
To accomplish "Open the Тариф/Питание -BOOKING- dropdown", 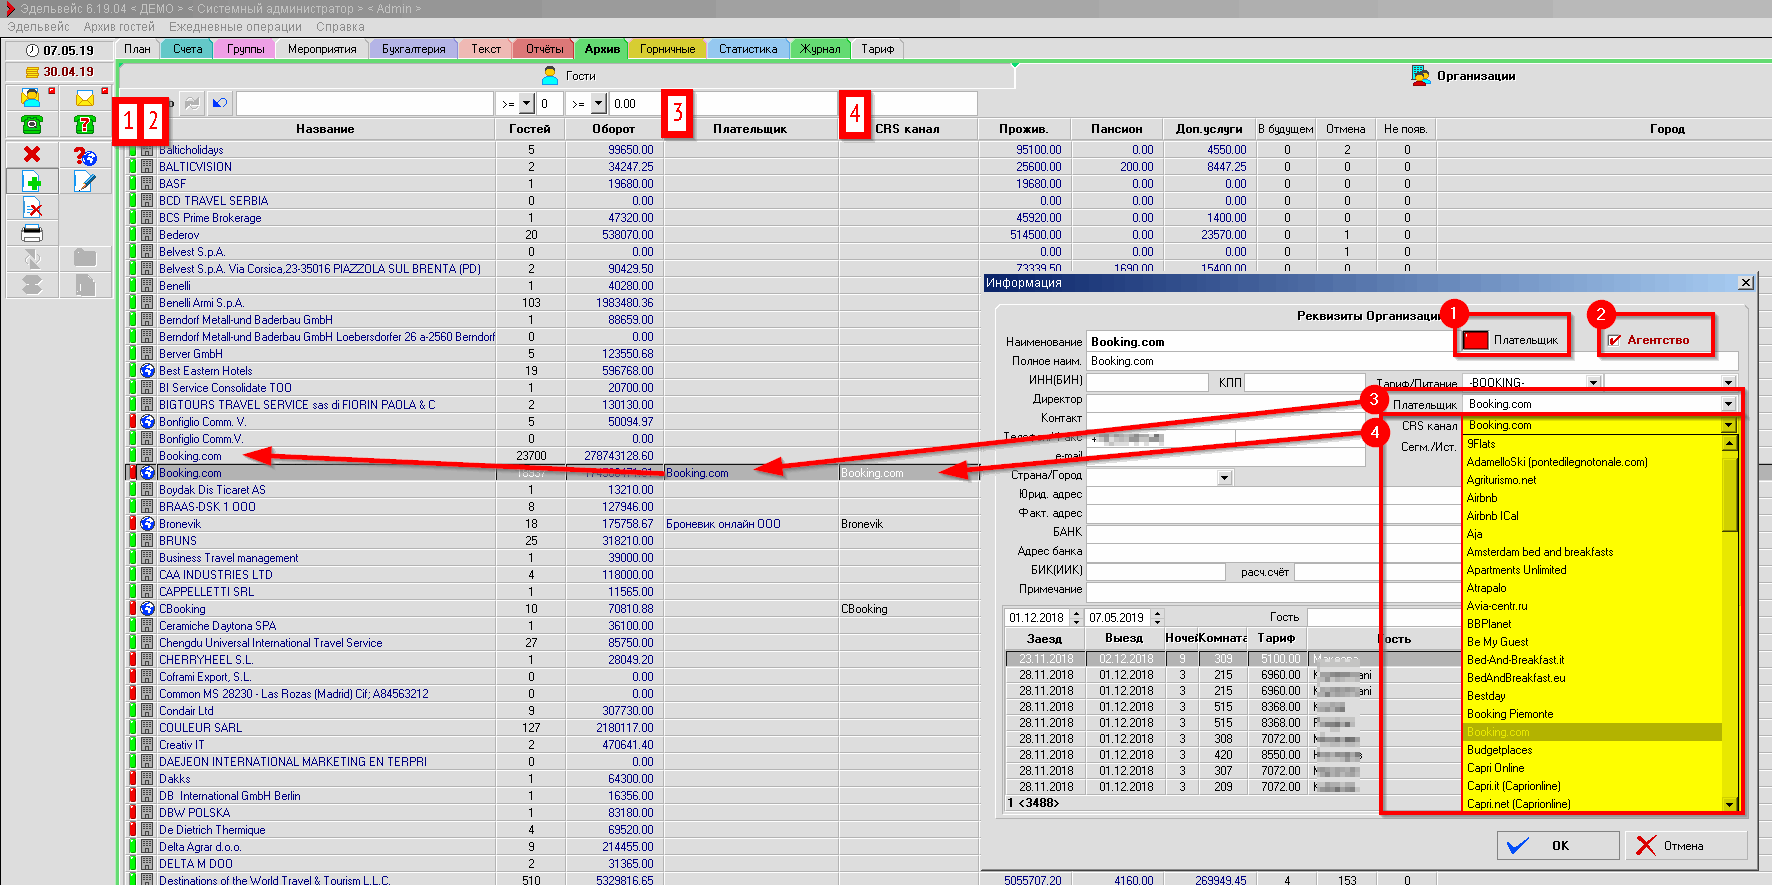I will (1593, 383).
